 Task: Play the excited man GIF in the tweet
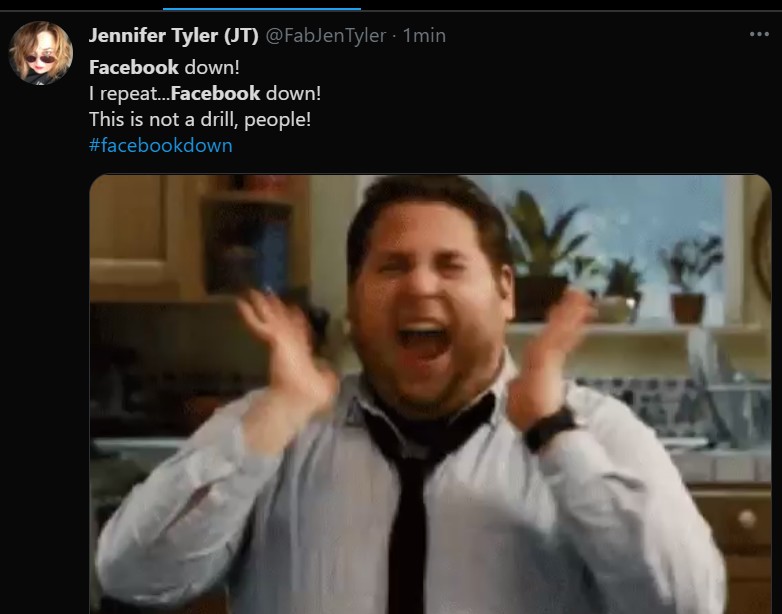click(x=430, y=394)
